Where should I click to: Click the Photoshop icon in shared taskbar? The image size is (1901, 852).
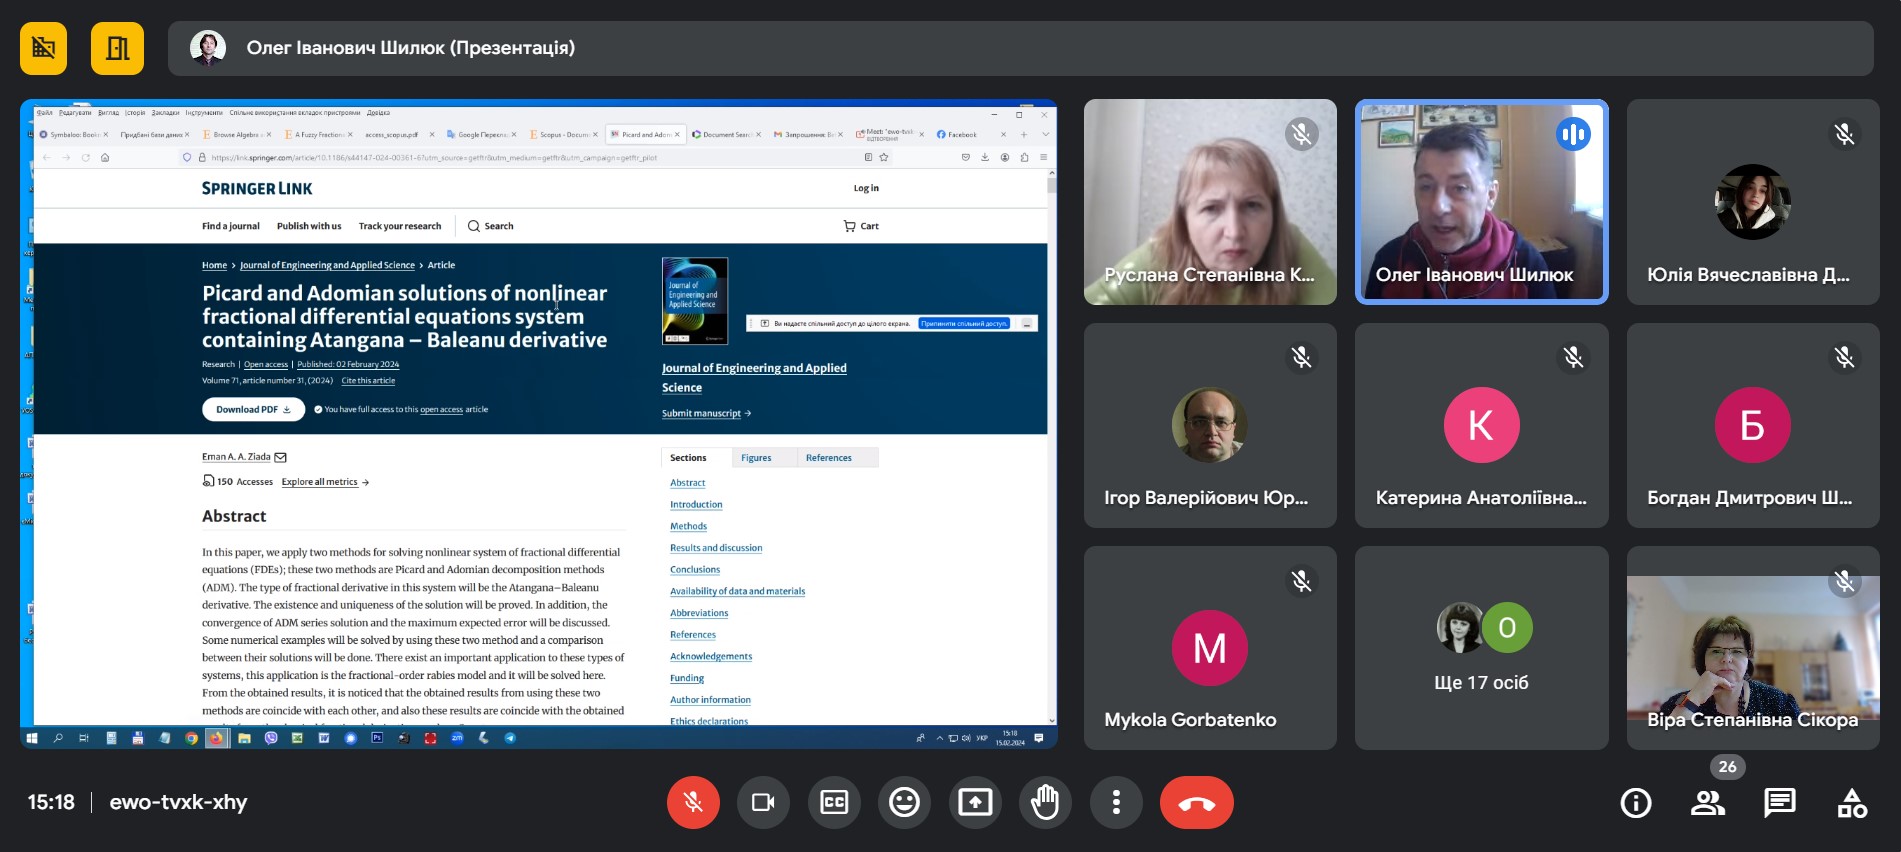pos(377,738)
